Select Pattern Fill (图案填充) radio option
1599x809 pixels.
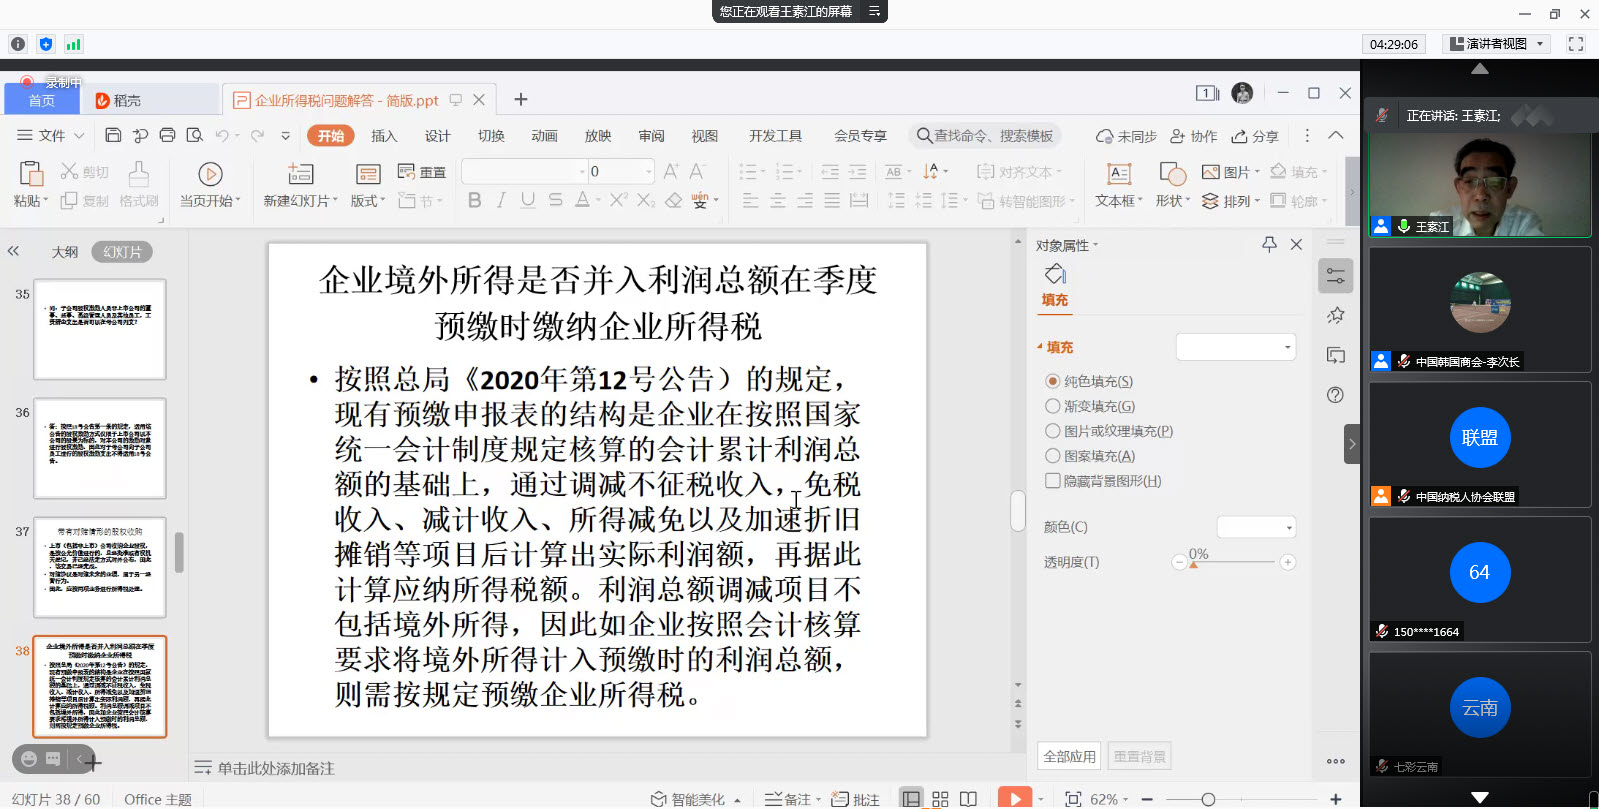[1090, 456]
